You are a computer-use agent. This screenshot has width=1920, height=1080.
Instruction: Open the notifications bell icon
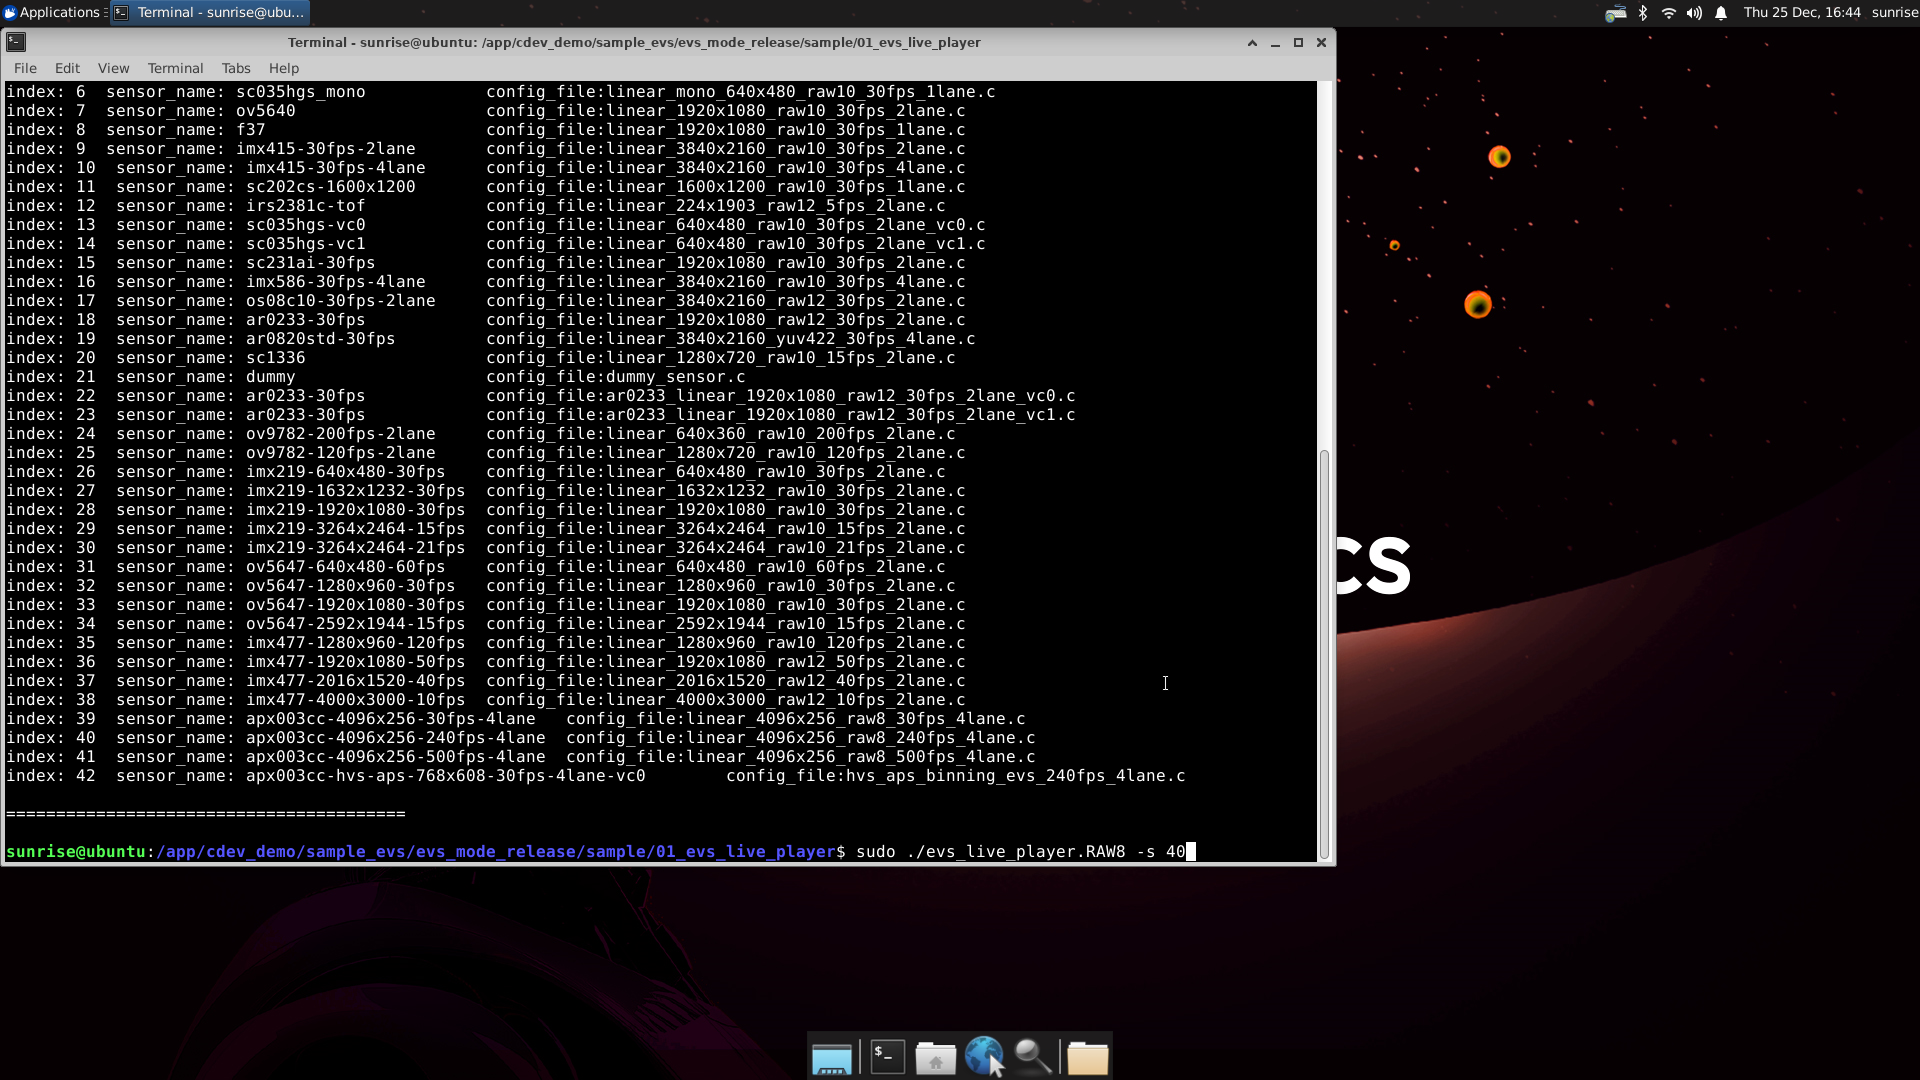pyautogui.click(x=1721, y=13)
